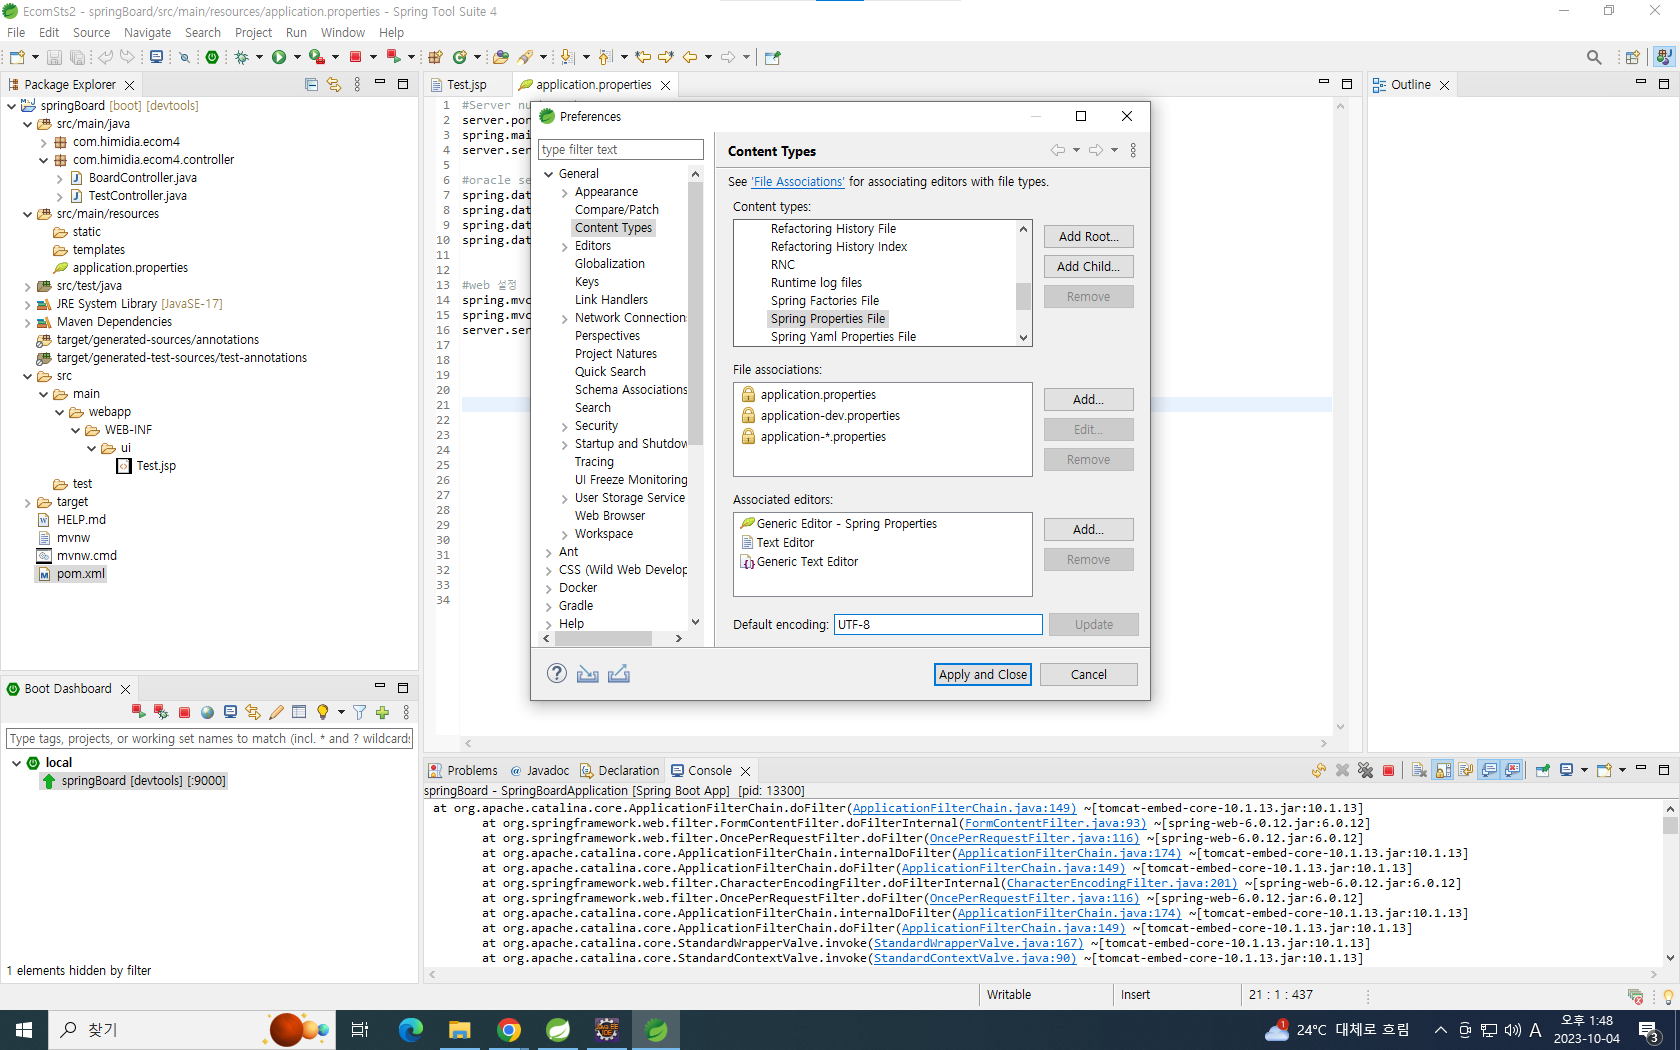The height and width of the screenshot is (1050, 1680).
Task: Collapse the General preferences node
Action: [549, 174]
